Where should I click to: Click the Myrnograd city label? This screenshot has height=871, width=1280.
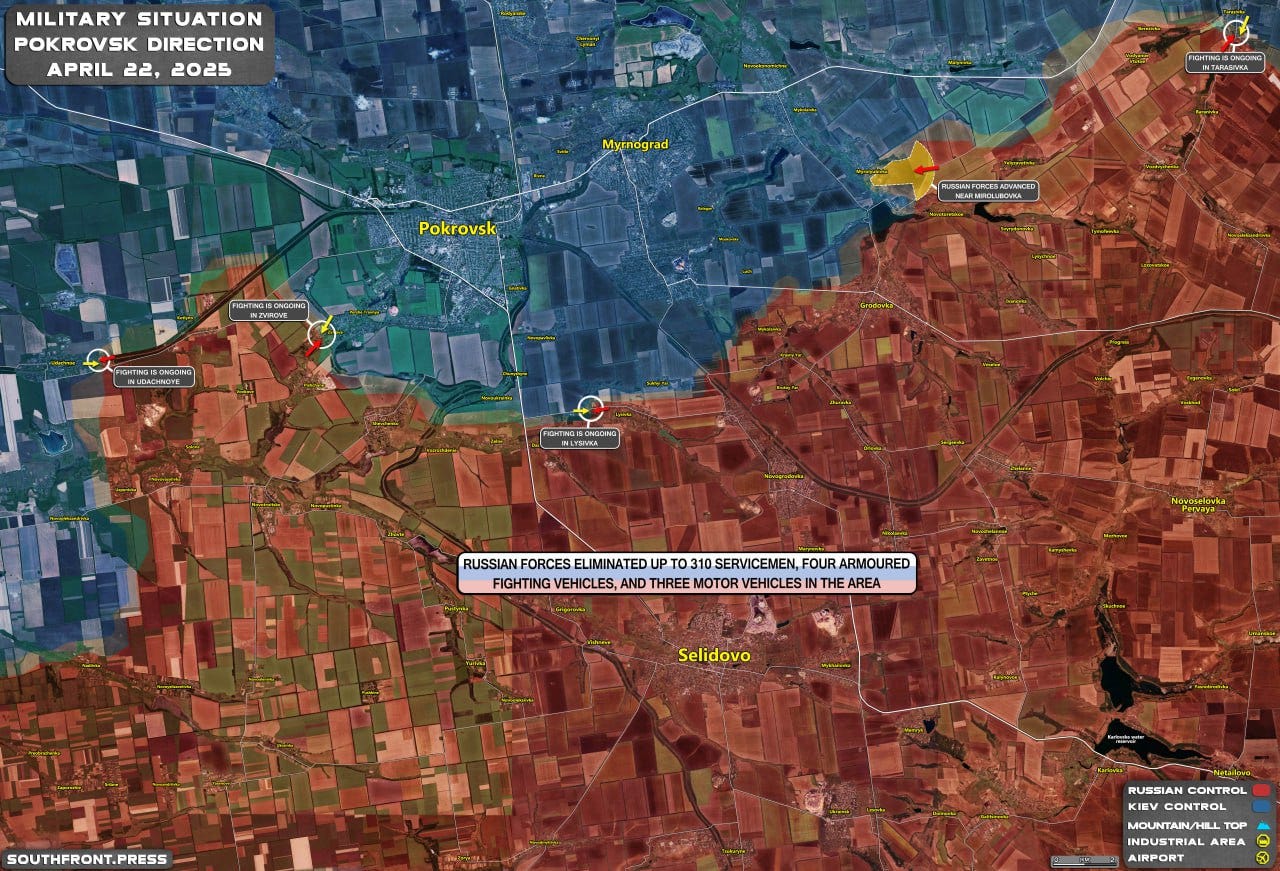[x=634, y=145]
